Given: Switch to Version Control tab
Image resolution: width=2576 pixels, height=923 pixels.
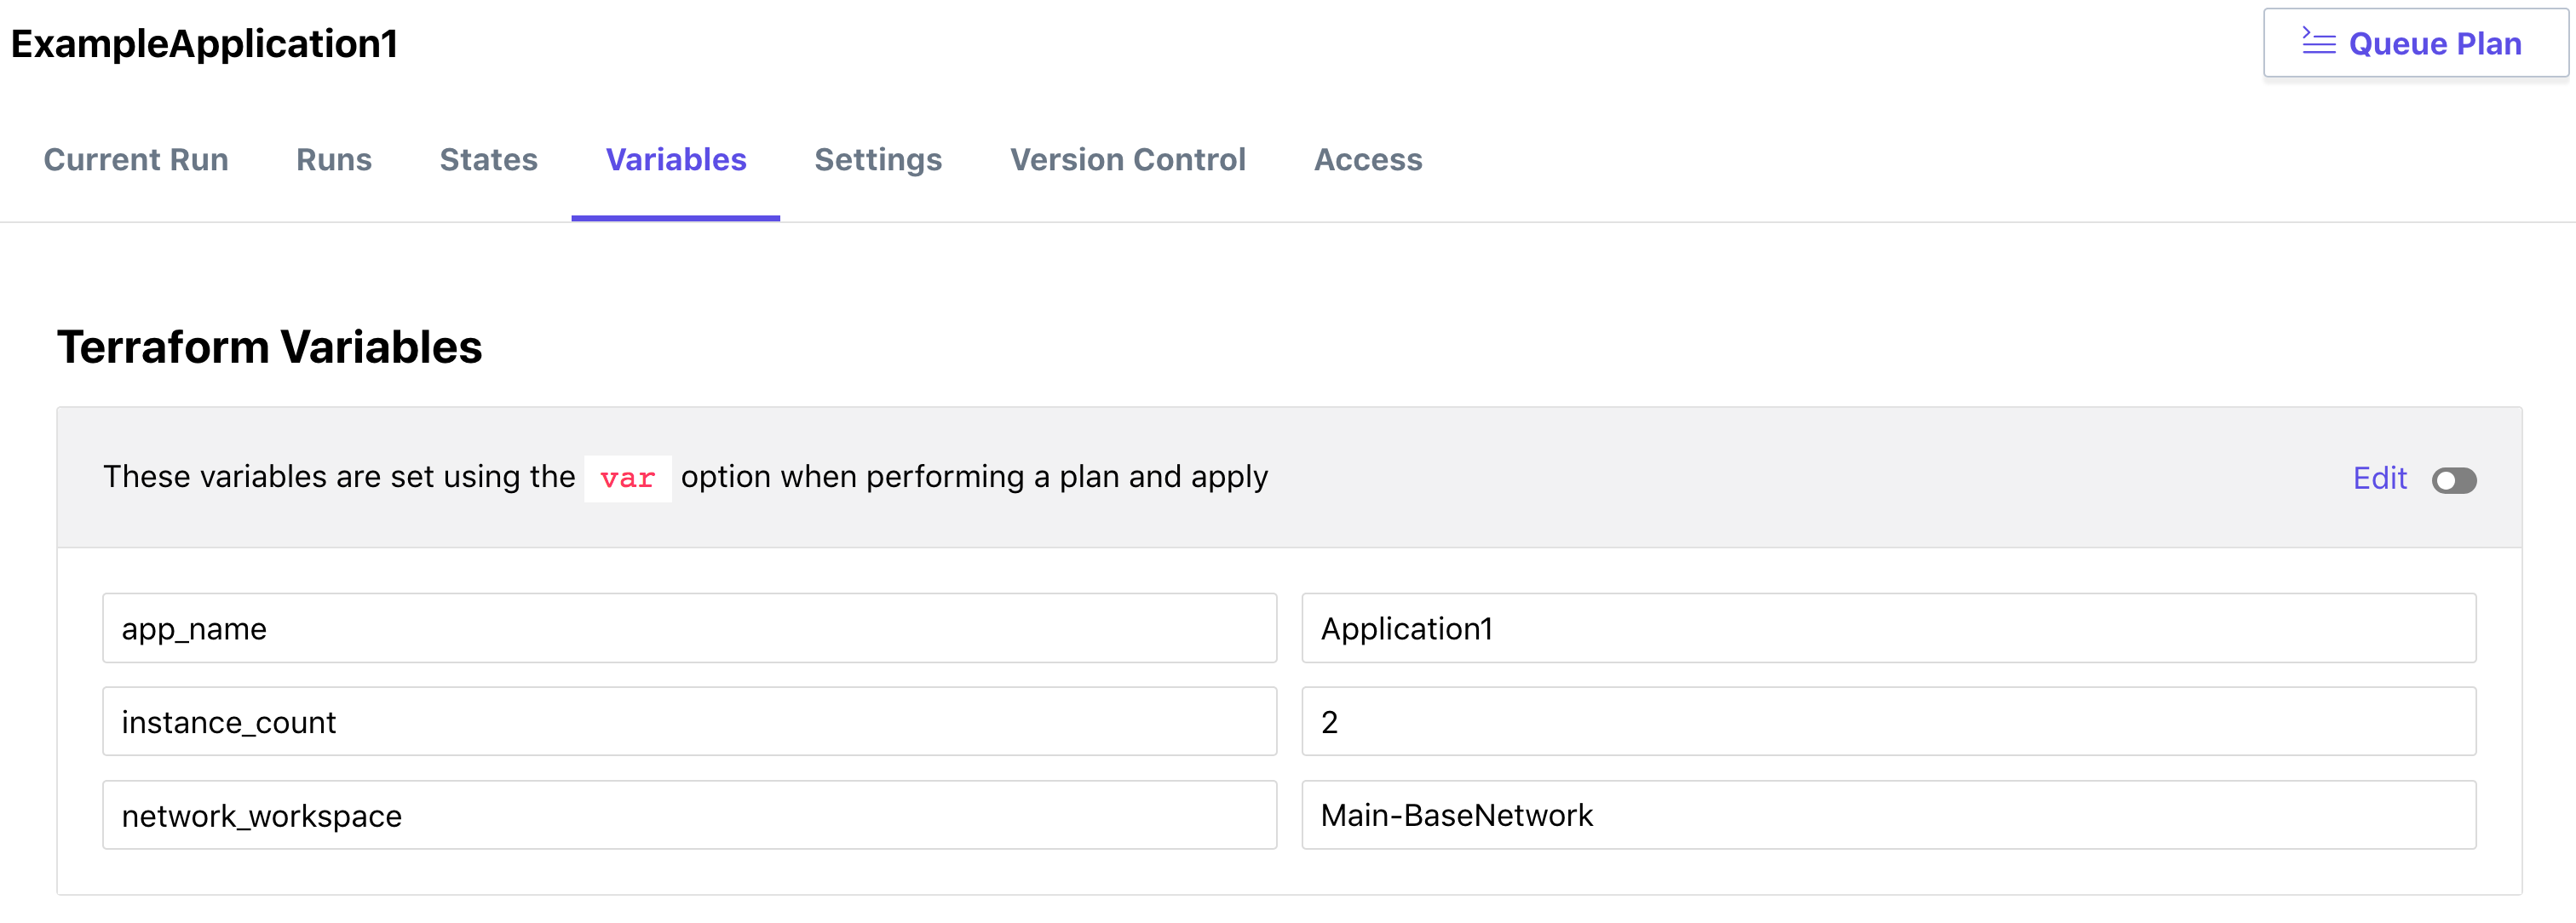Looking at the screenshot, I should (x=1127, y=160).
